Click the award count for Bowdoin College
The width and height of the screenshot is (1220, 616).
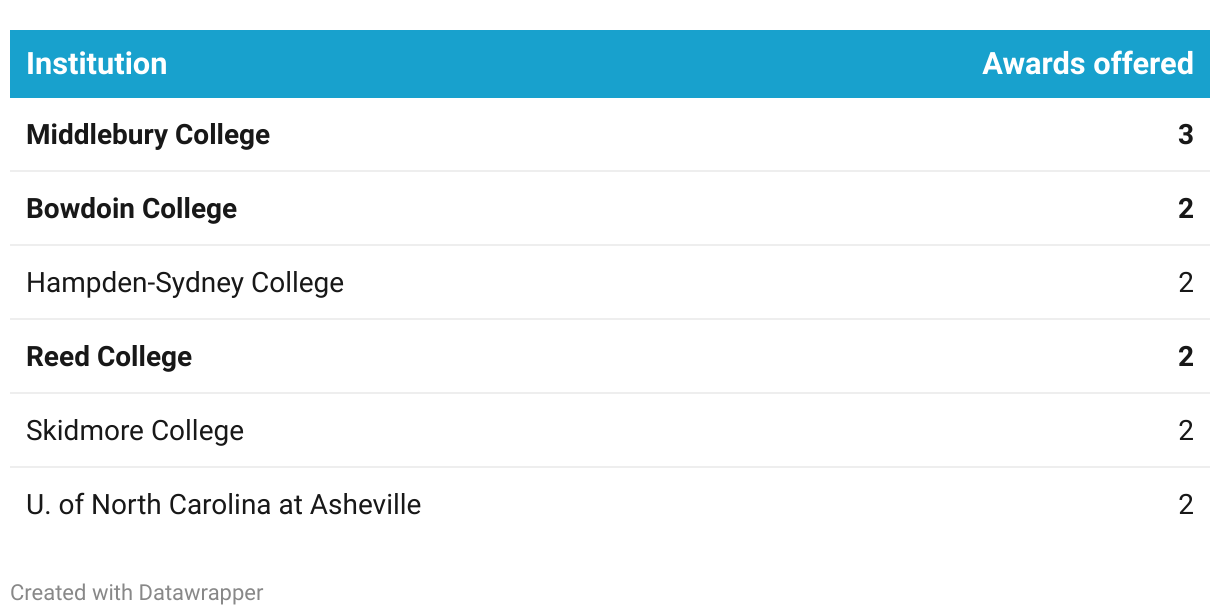[1186, 209]
